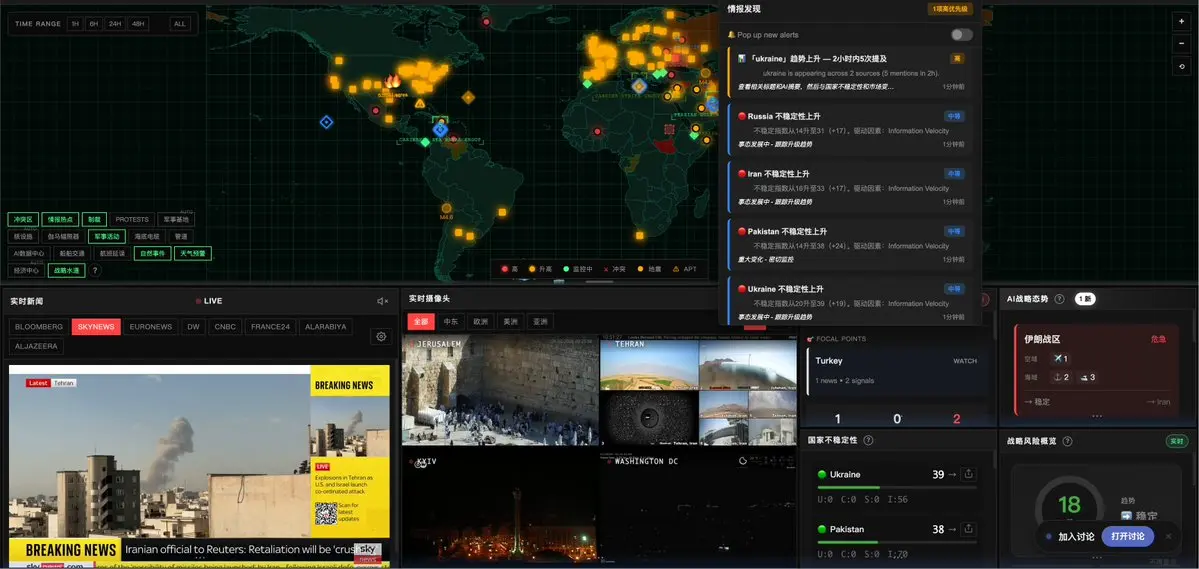Zoom out on the map
1199x569 pixels.
pyautogui.click(x=1181, y=45)
